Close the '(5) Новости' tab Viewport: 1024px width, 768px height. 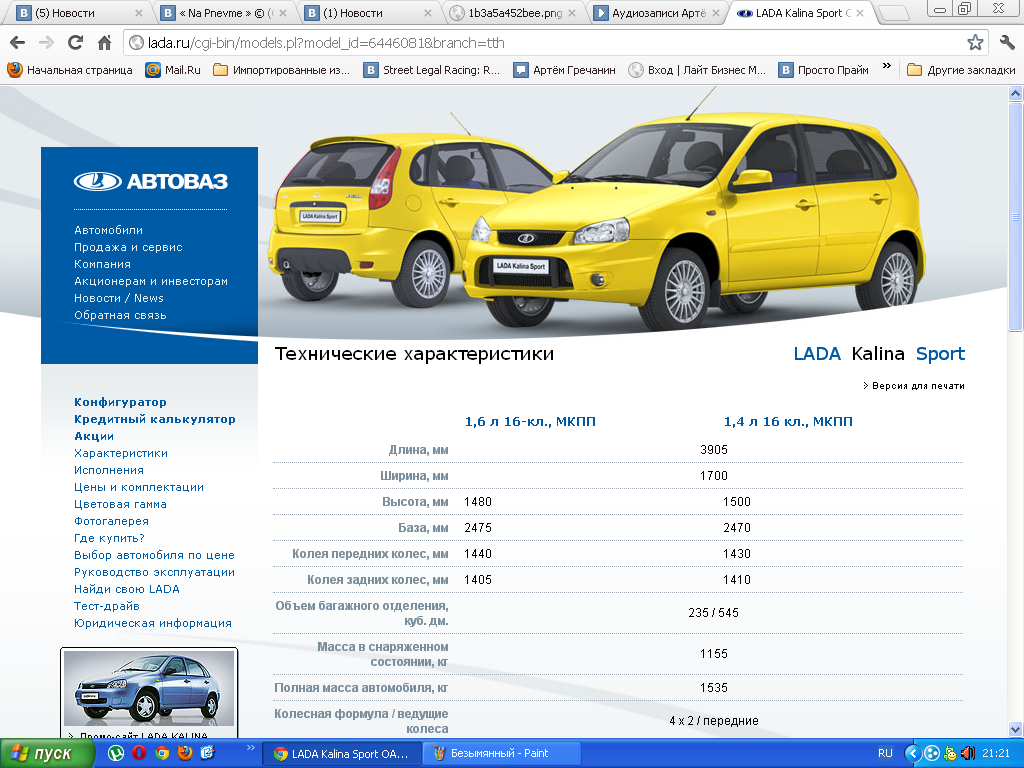(138, 13)
